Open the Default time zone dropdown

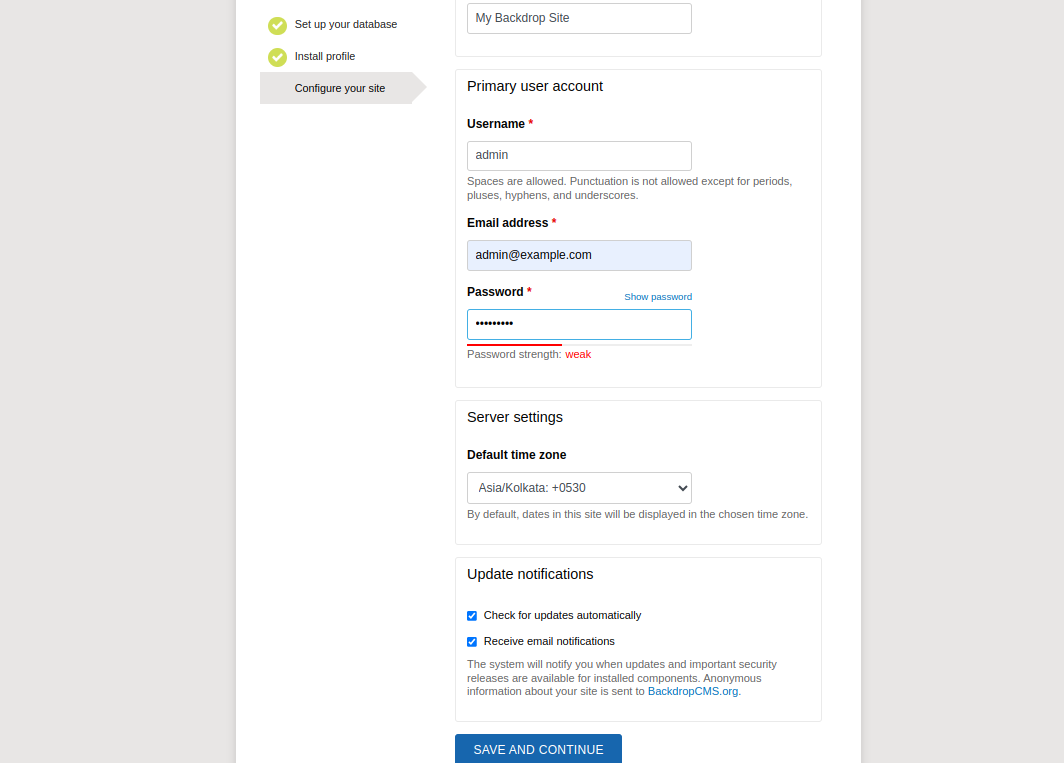[579, 488]
